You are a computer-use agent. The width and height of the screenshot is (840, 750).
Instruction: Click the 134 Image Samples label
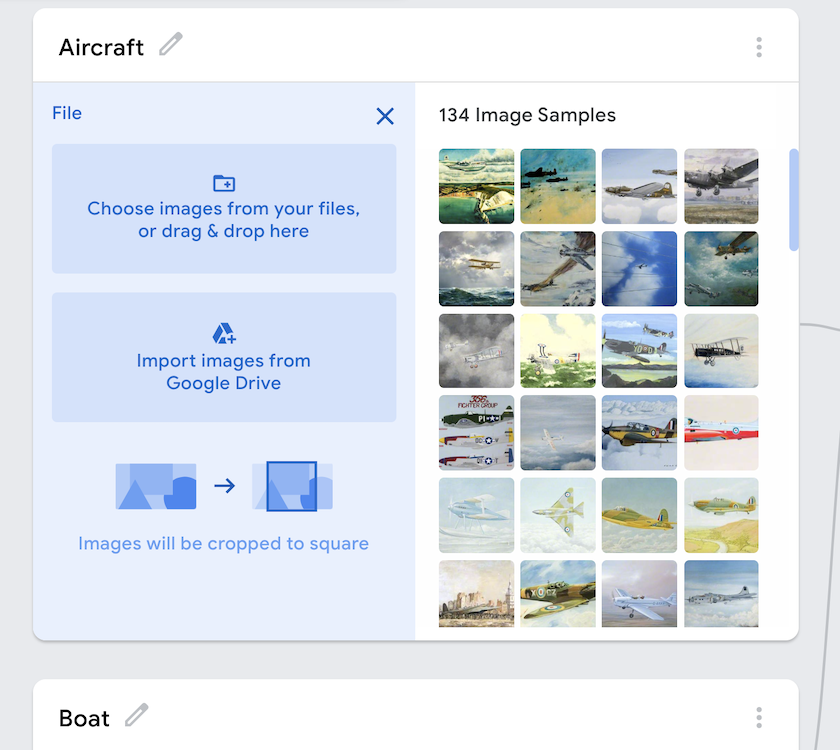[x=527, y=115]
